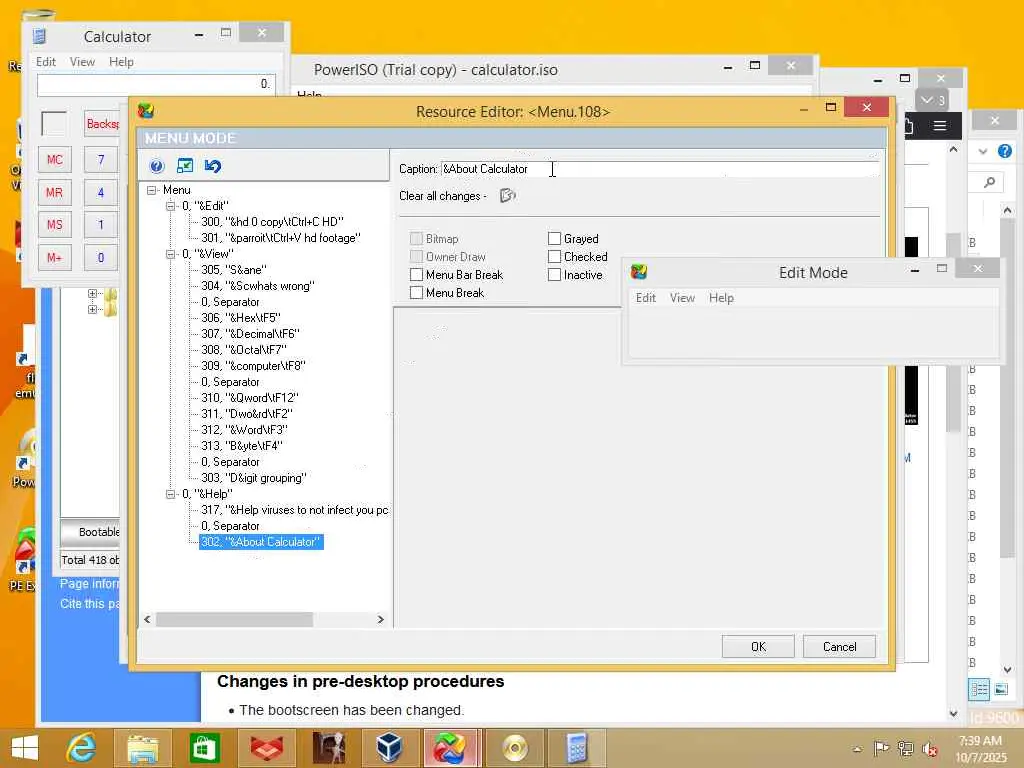Viewport: 1024px width, 768px height.
Task: Collapse the "&View" tree node
Action: pos(170,254)
